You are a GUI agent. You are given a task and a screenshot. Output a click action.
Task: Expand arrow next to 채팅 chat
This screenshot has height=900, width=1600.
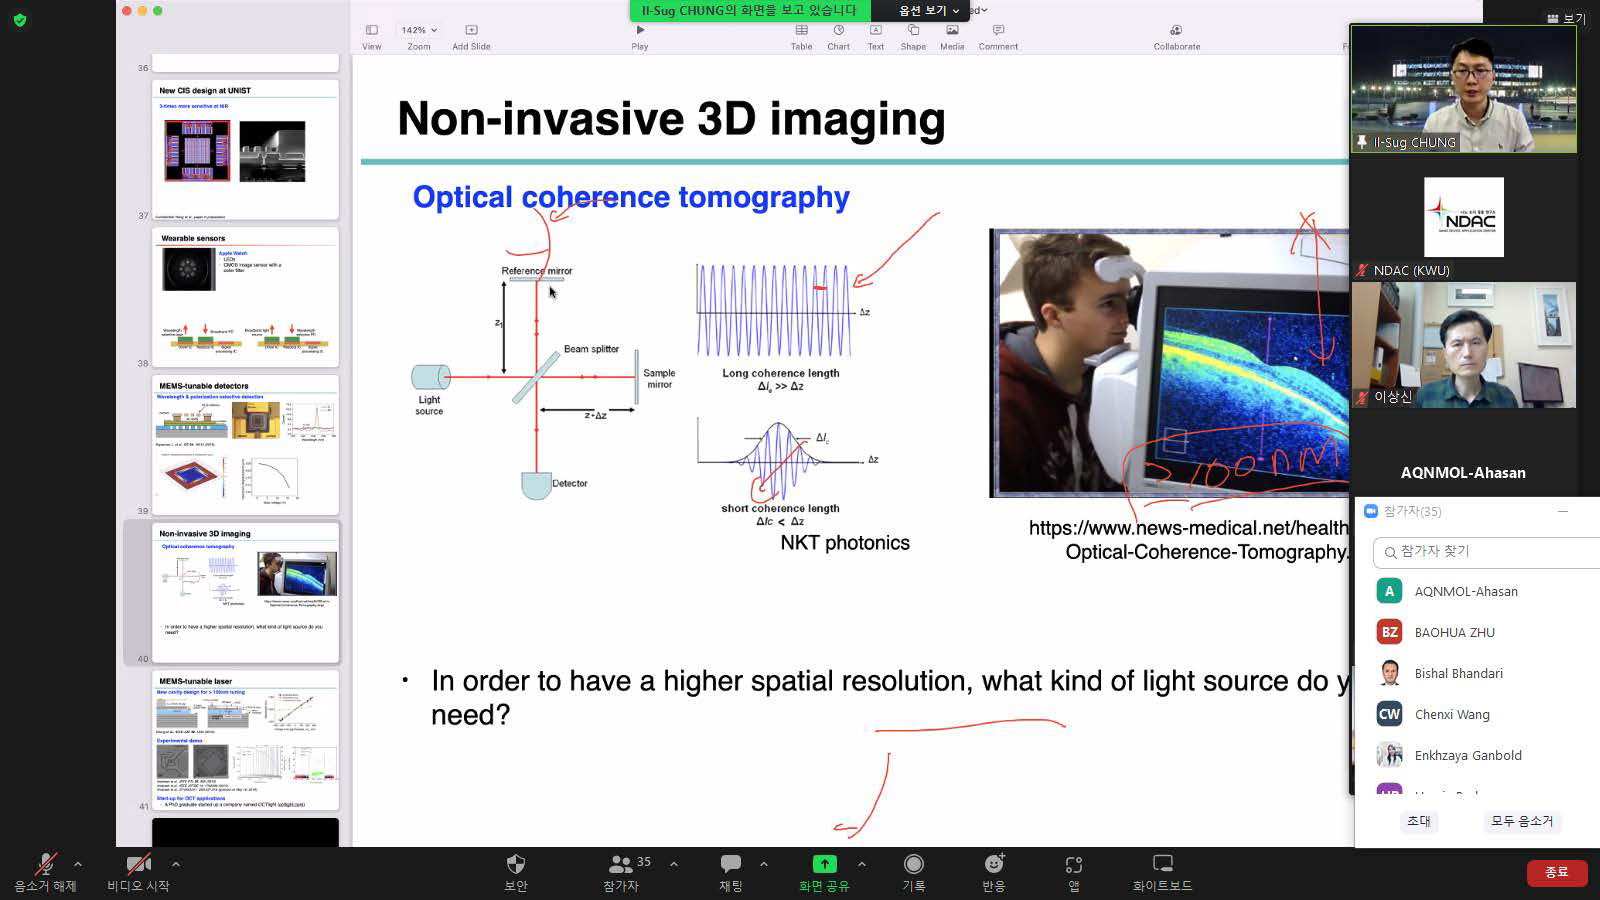[764, 864]
